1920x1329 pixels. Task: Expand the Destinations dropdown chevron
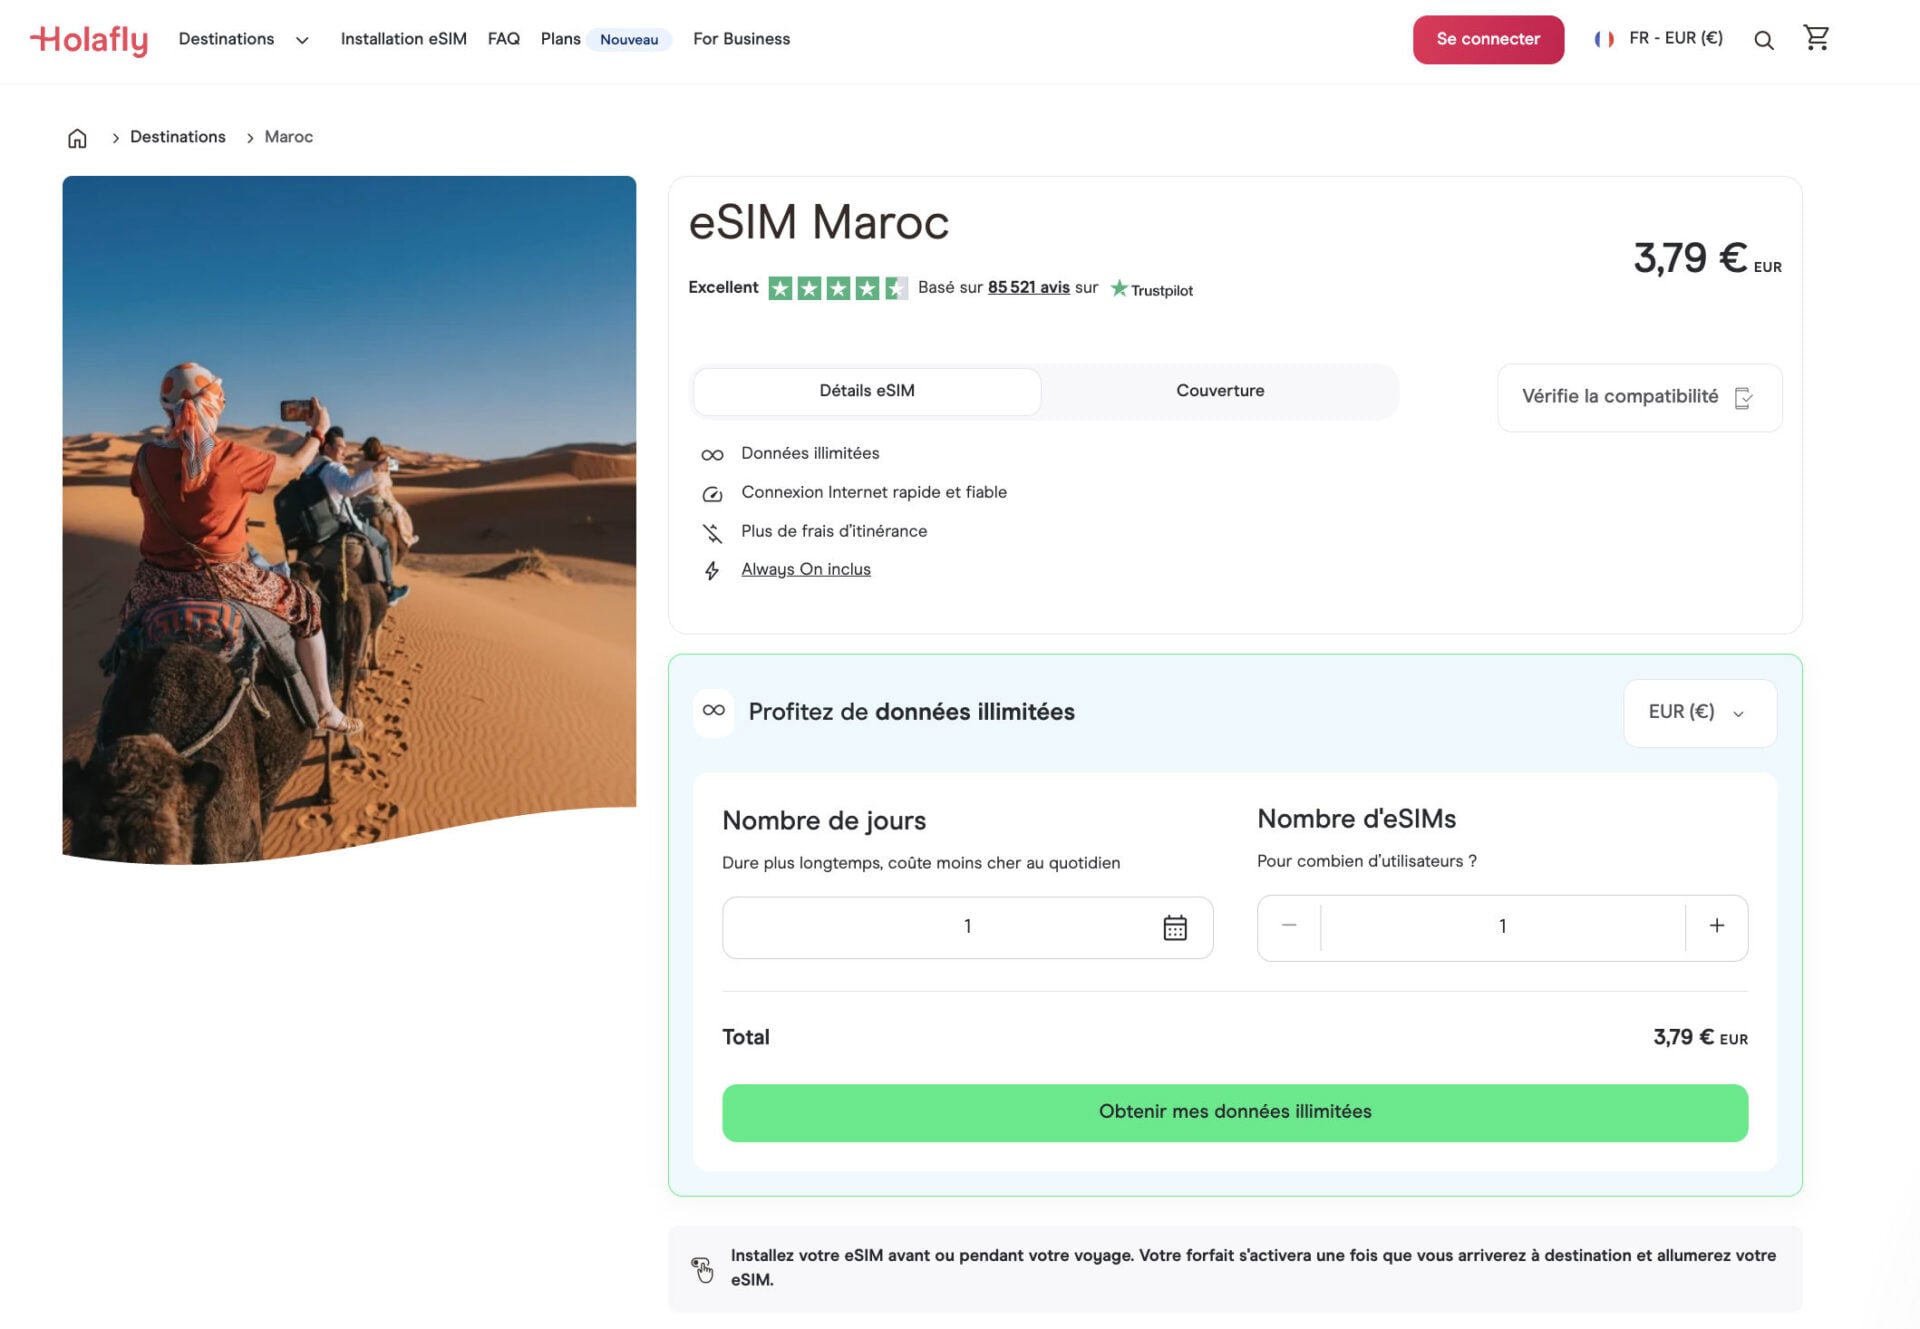coord(302,40)
